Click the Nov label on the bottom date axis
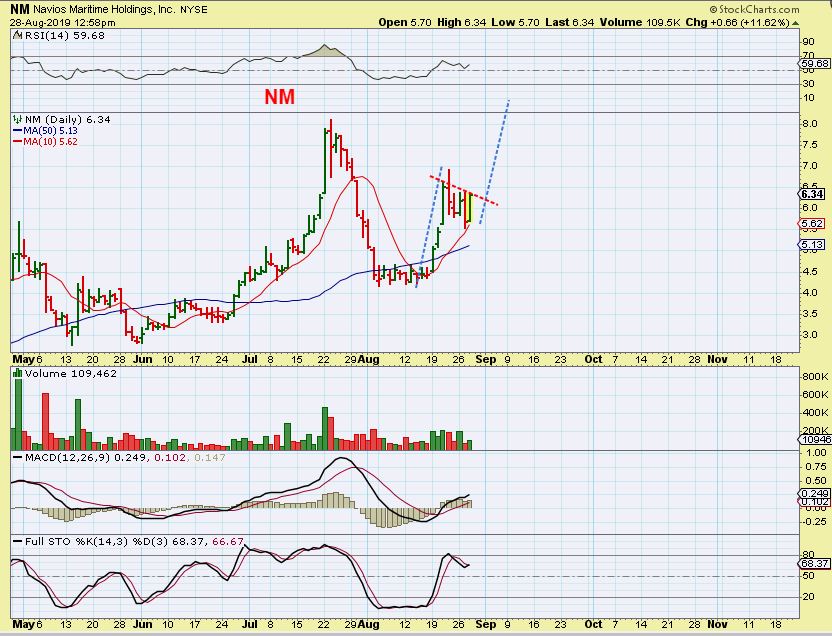 717,624
